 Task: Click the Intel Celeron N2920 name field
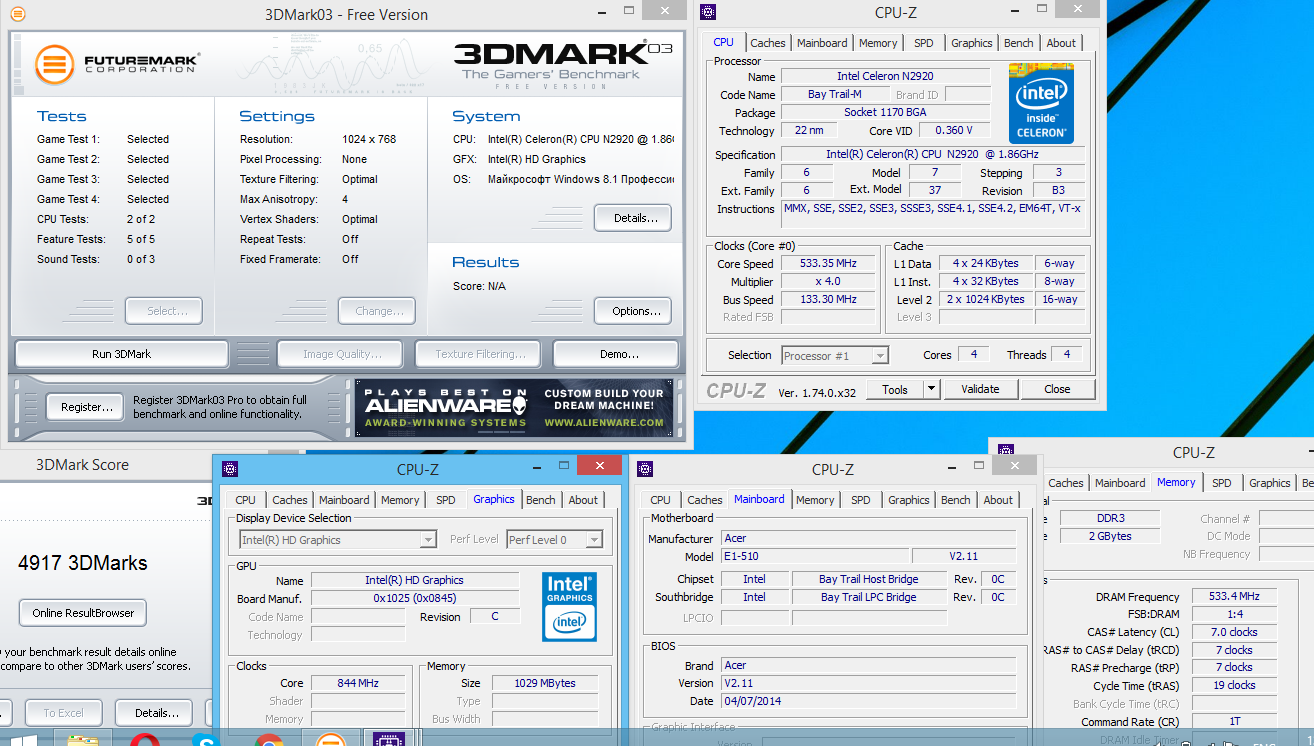885,76
